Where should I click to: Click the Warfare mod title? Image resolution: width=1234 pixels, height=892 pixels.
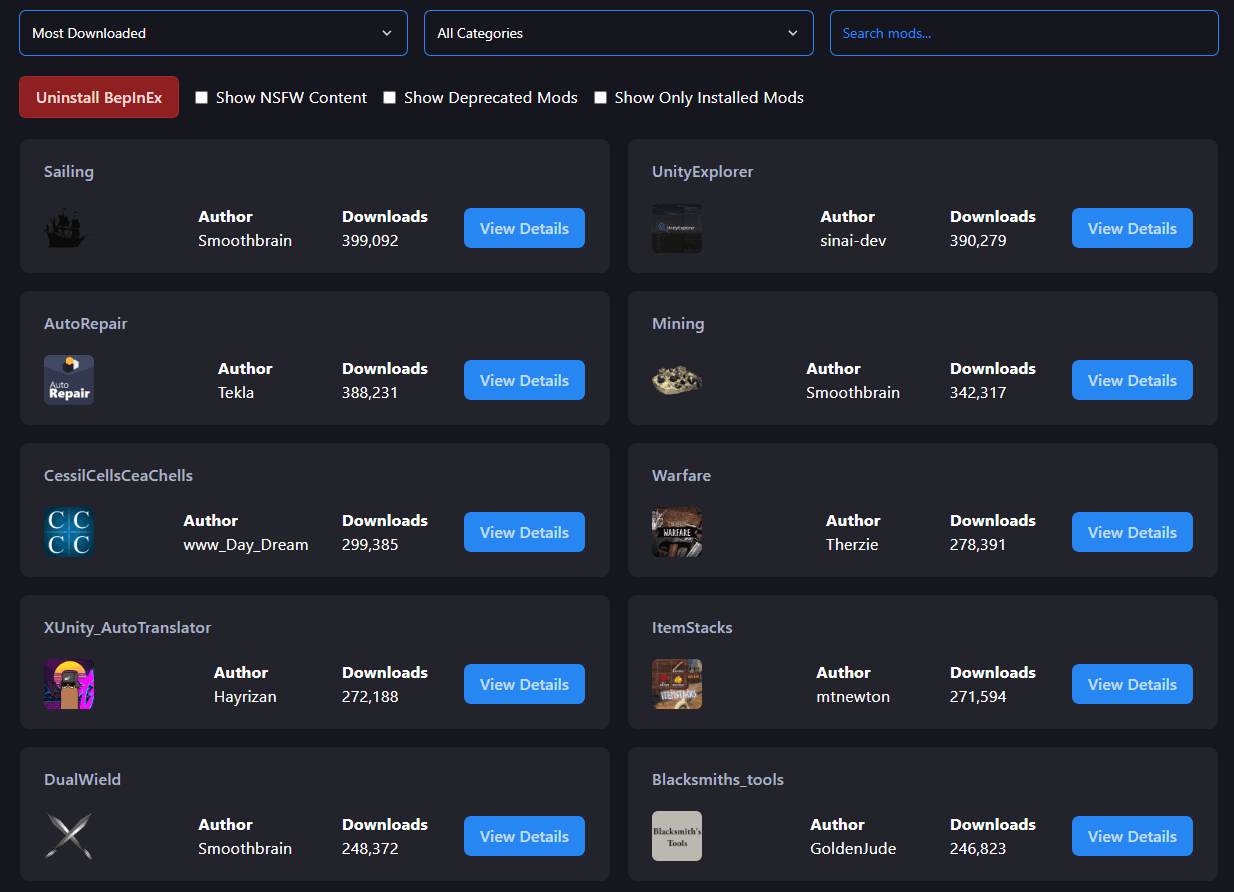pyautogui.click(x=682, y=476)
